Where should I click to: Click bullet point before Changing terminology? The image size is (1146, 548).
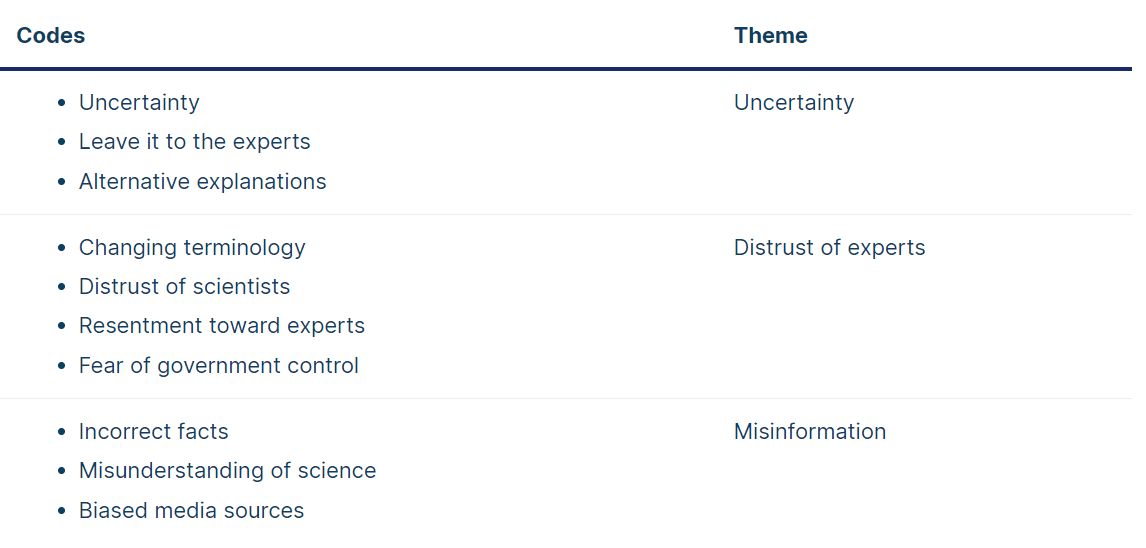61,248
